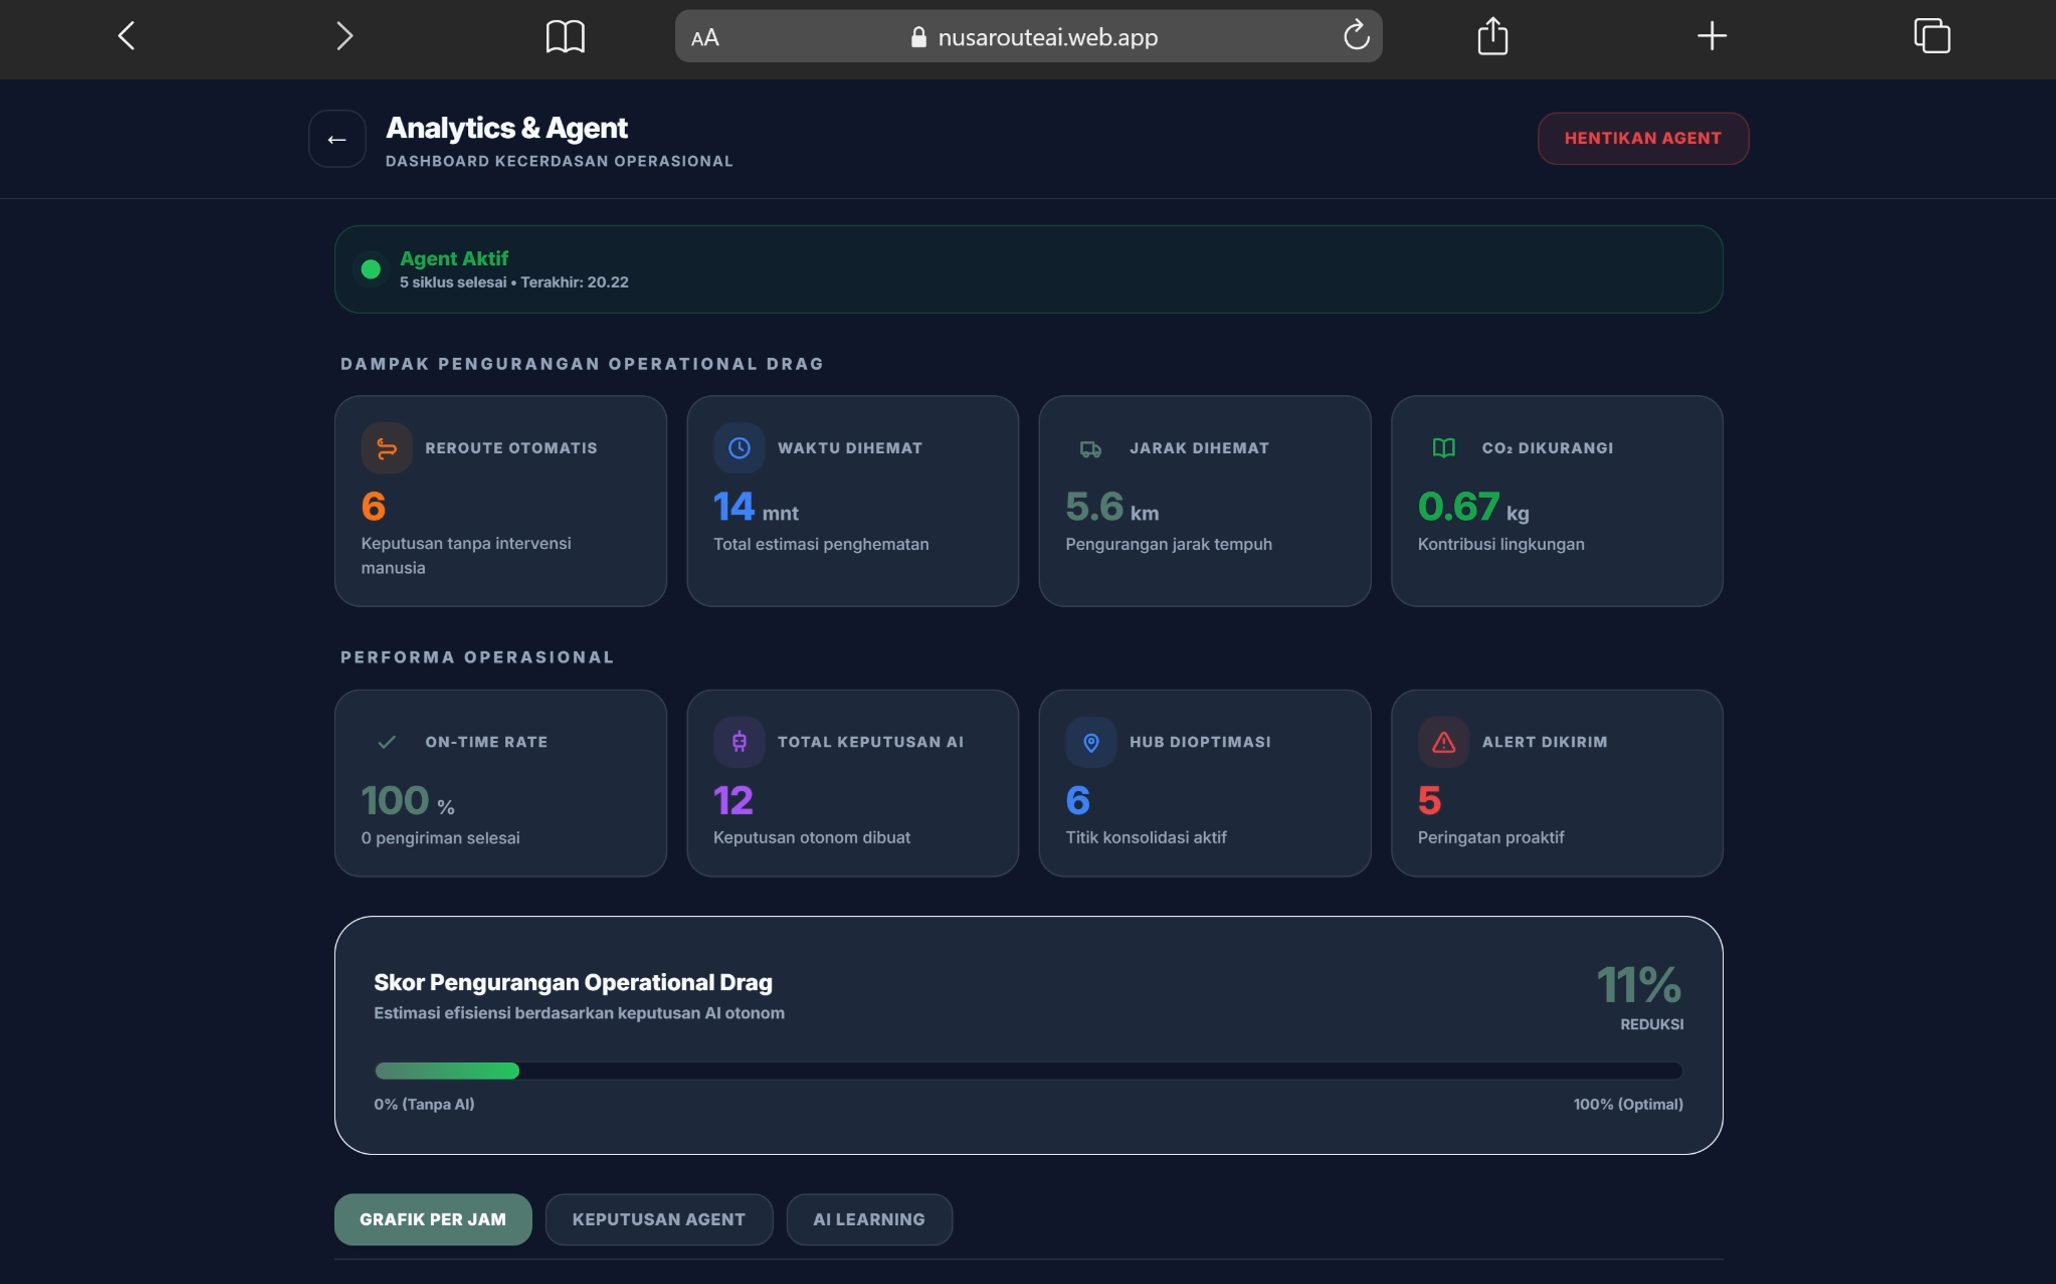Image resolution: width=2056 pixels, height=1284 pixels.
Task: Click the green Agent Aktif status dot
Action: tap(371, 269)
